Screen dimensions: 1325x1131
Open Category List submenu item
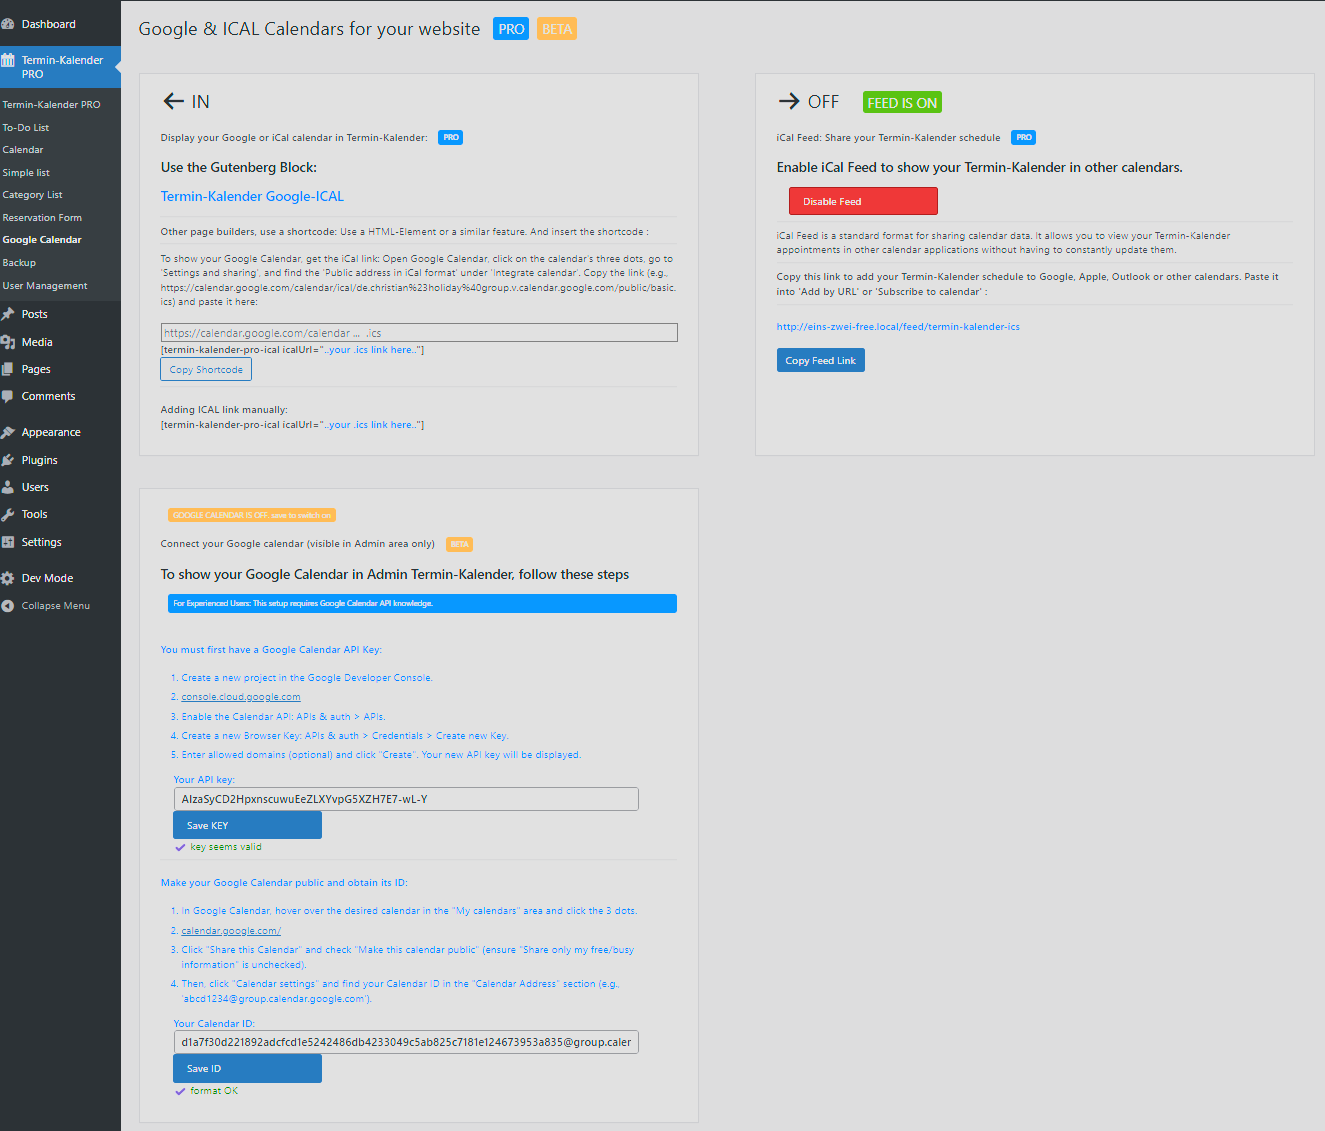point(32,195)
